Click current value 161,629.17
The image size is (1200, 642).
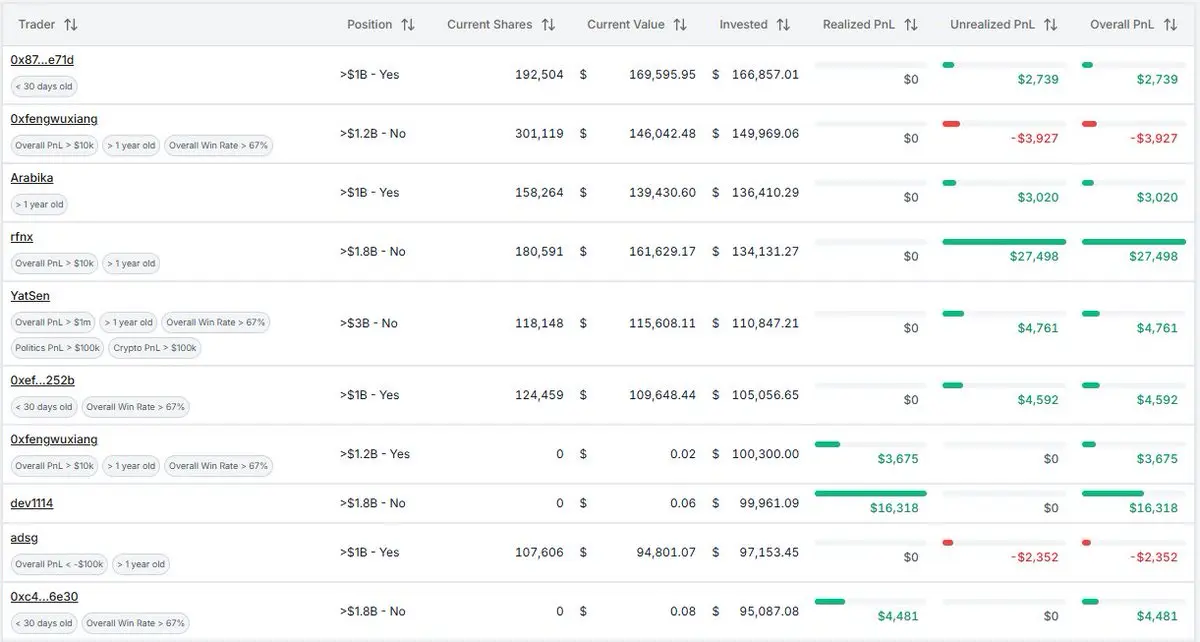[x=662, y=251]
